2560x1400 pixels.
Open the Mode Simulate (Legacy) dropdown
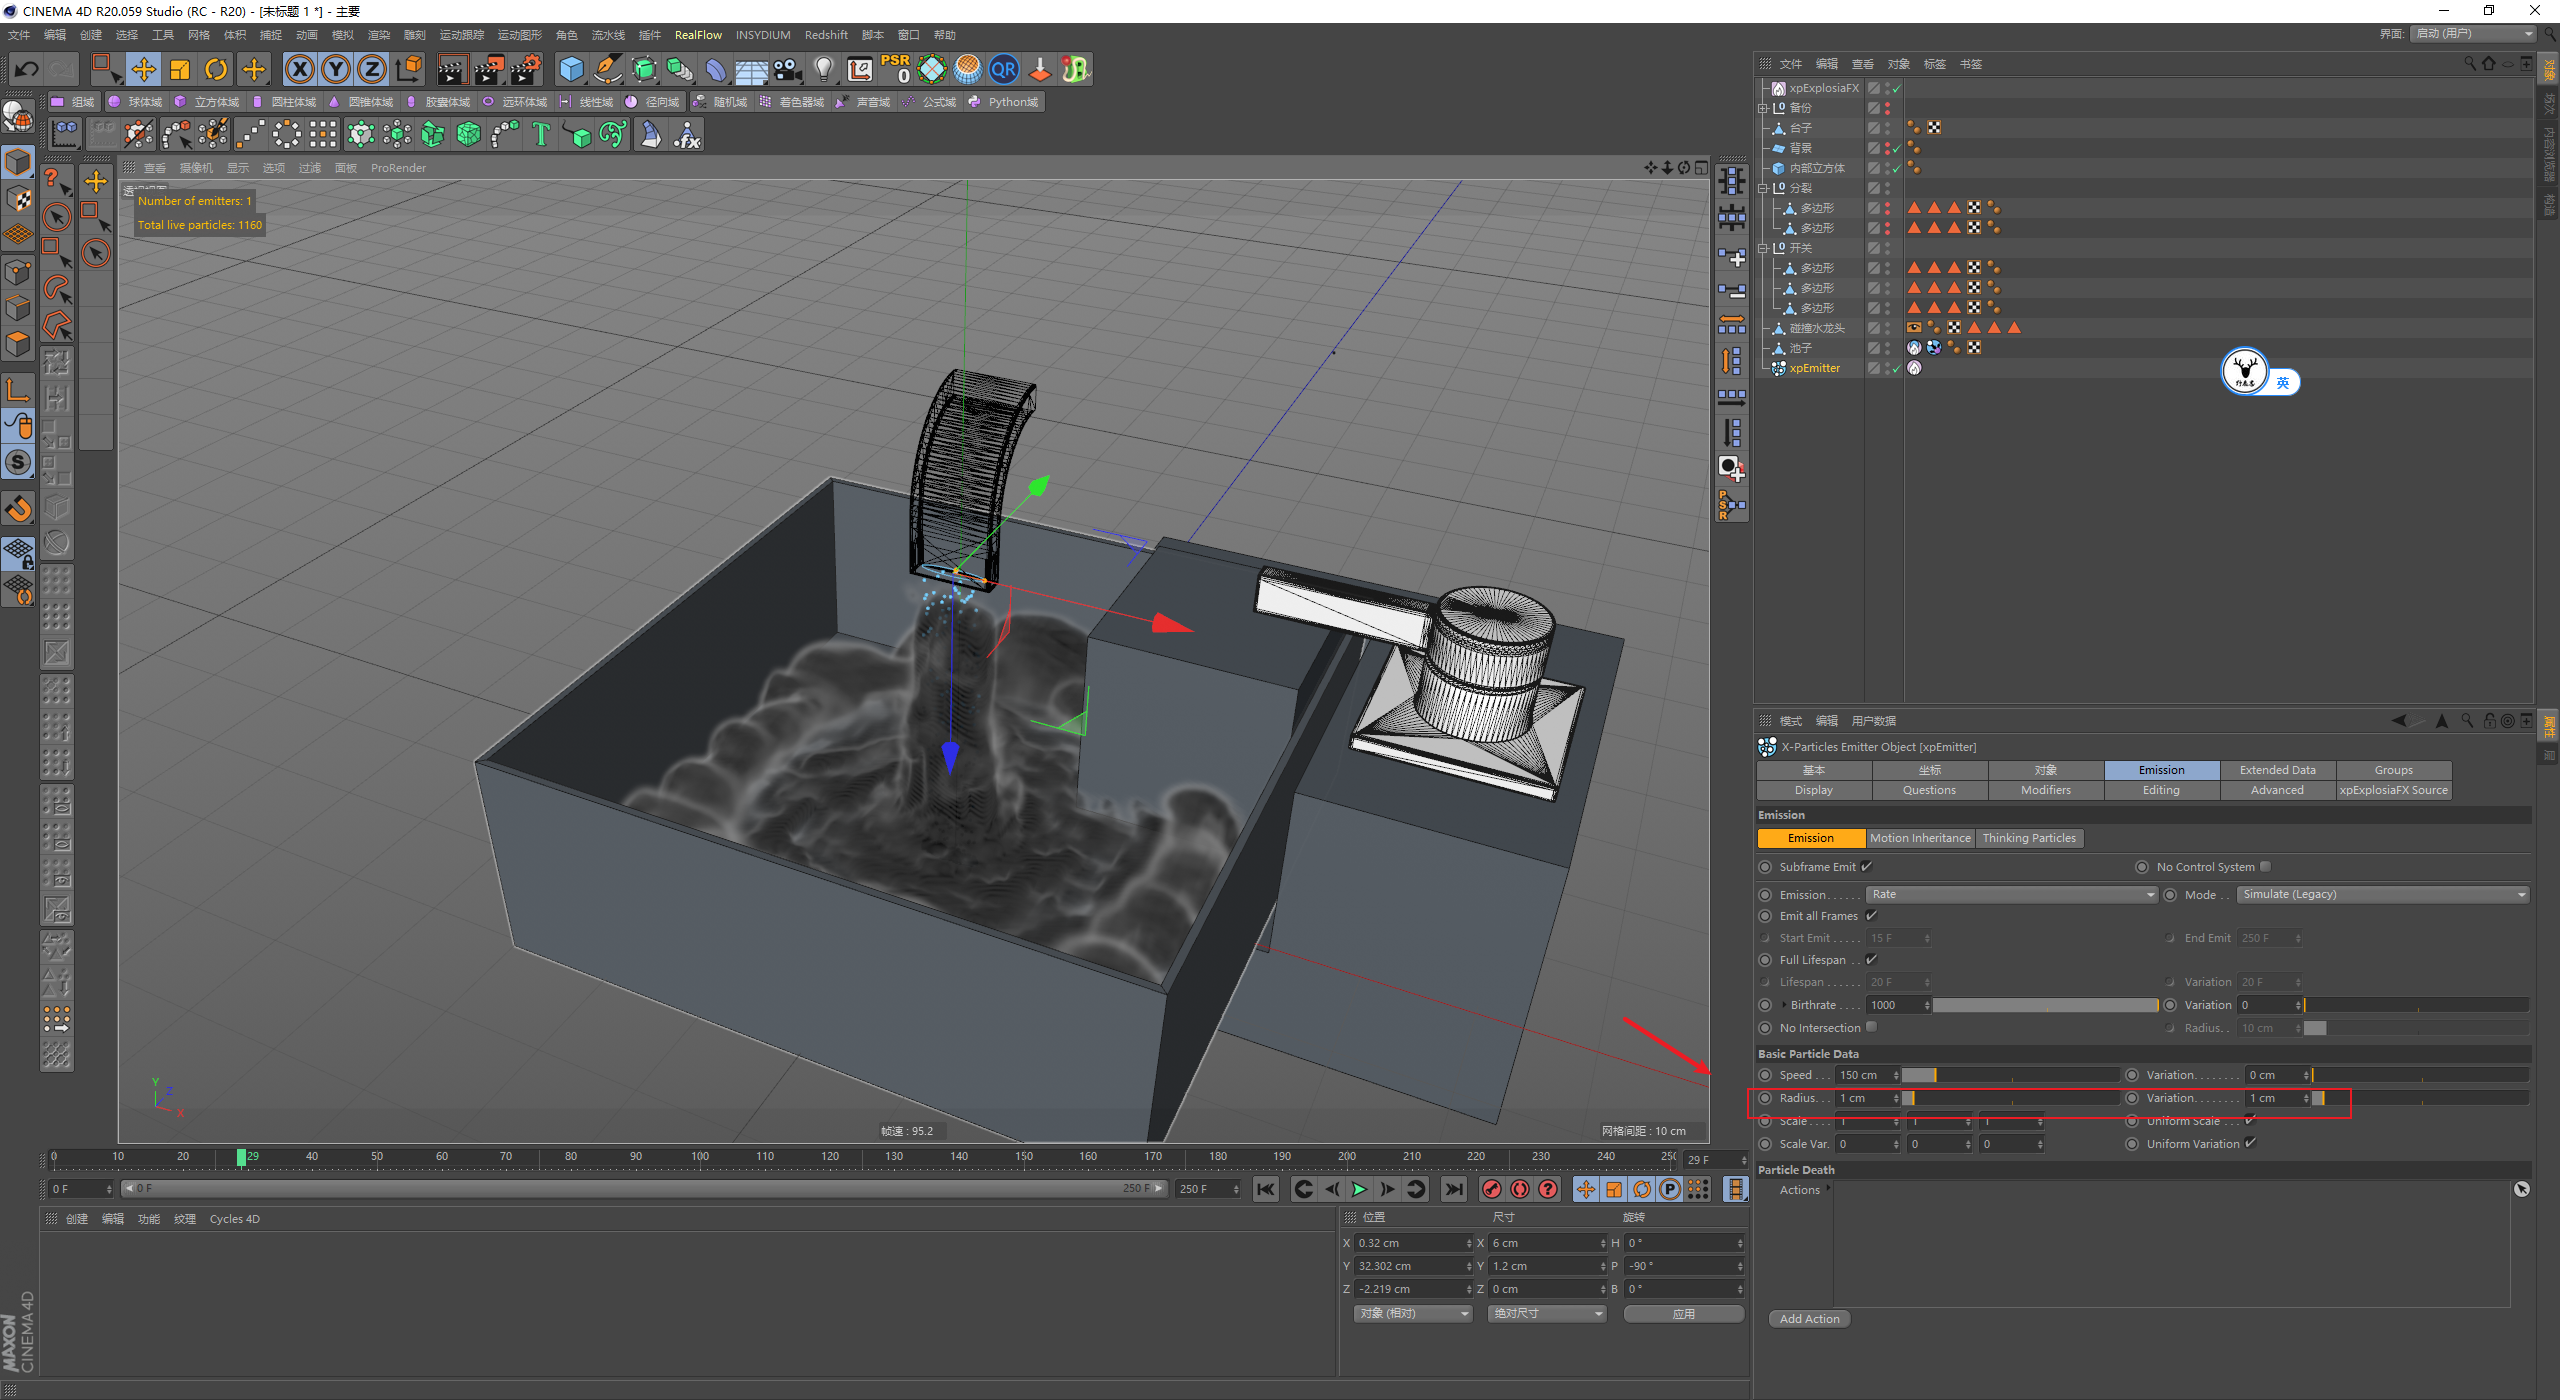[x=2382, y=894]
